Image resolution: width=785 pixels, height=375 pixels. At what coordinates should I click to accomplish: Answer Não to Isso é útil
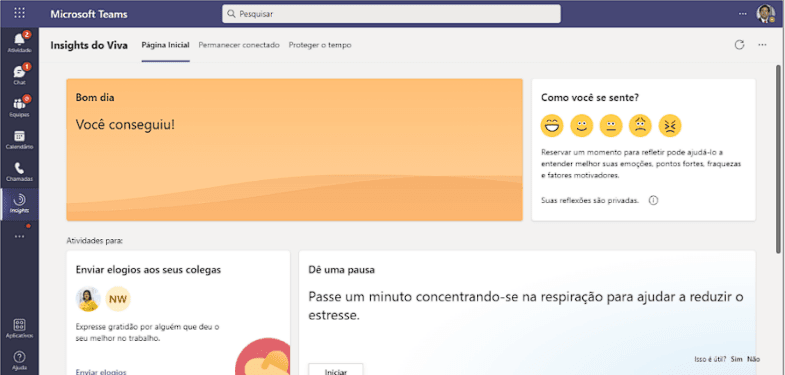753,359
